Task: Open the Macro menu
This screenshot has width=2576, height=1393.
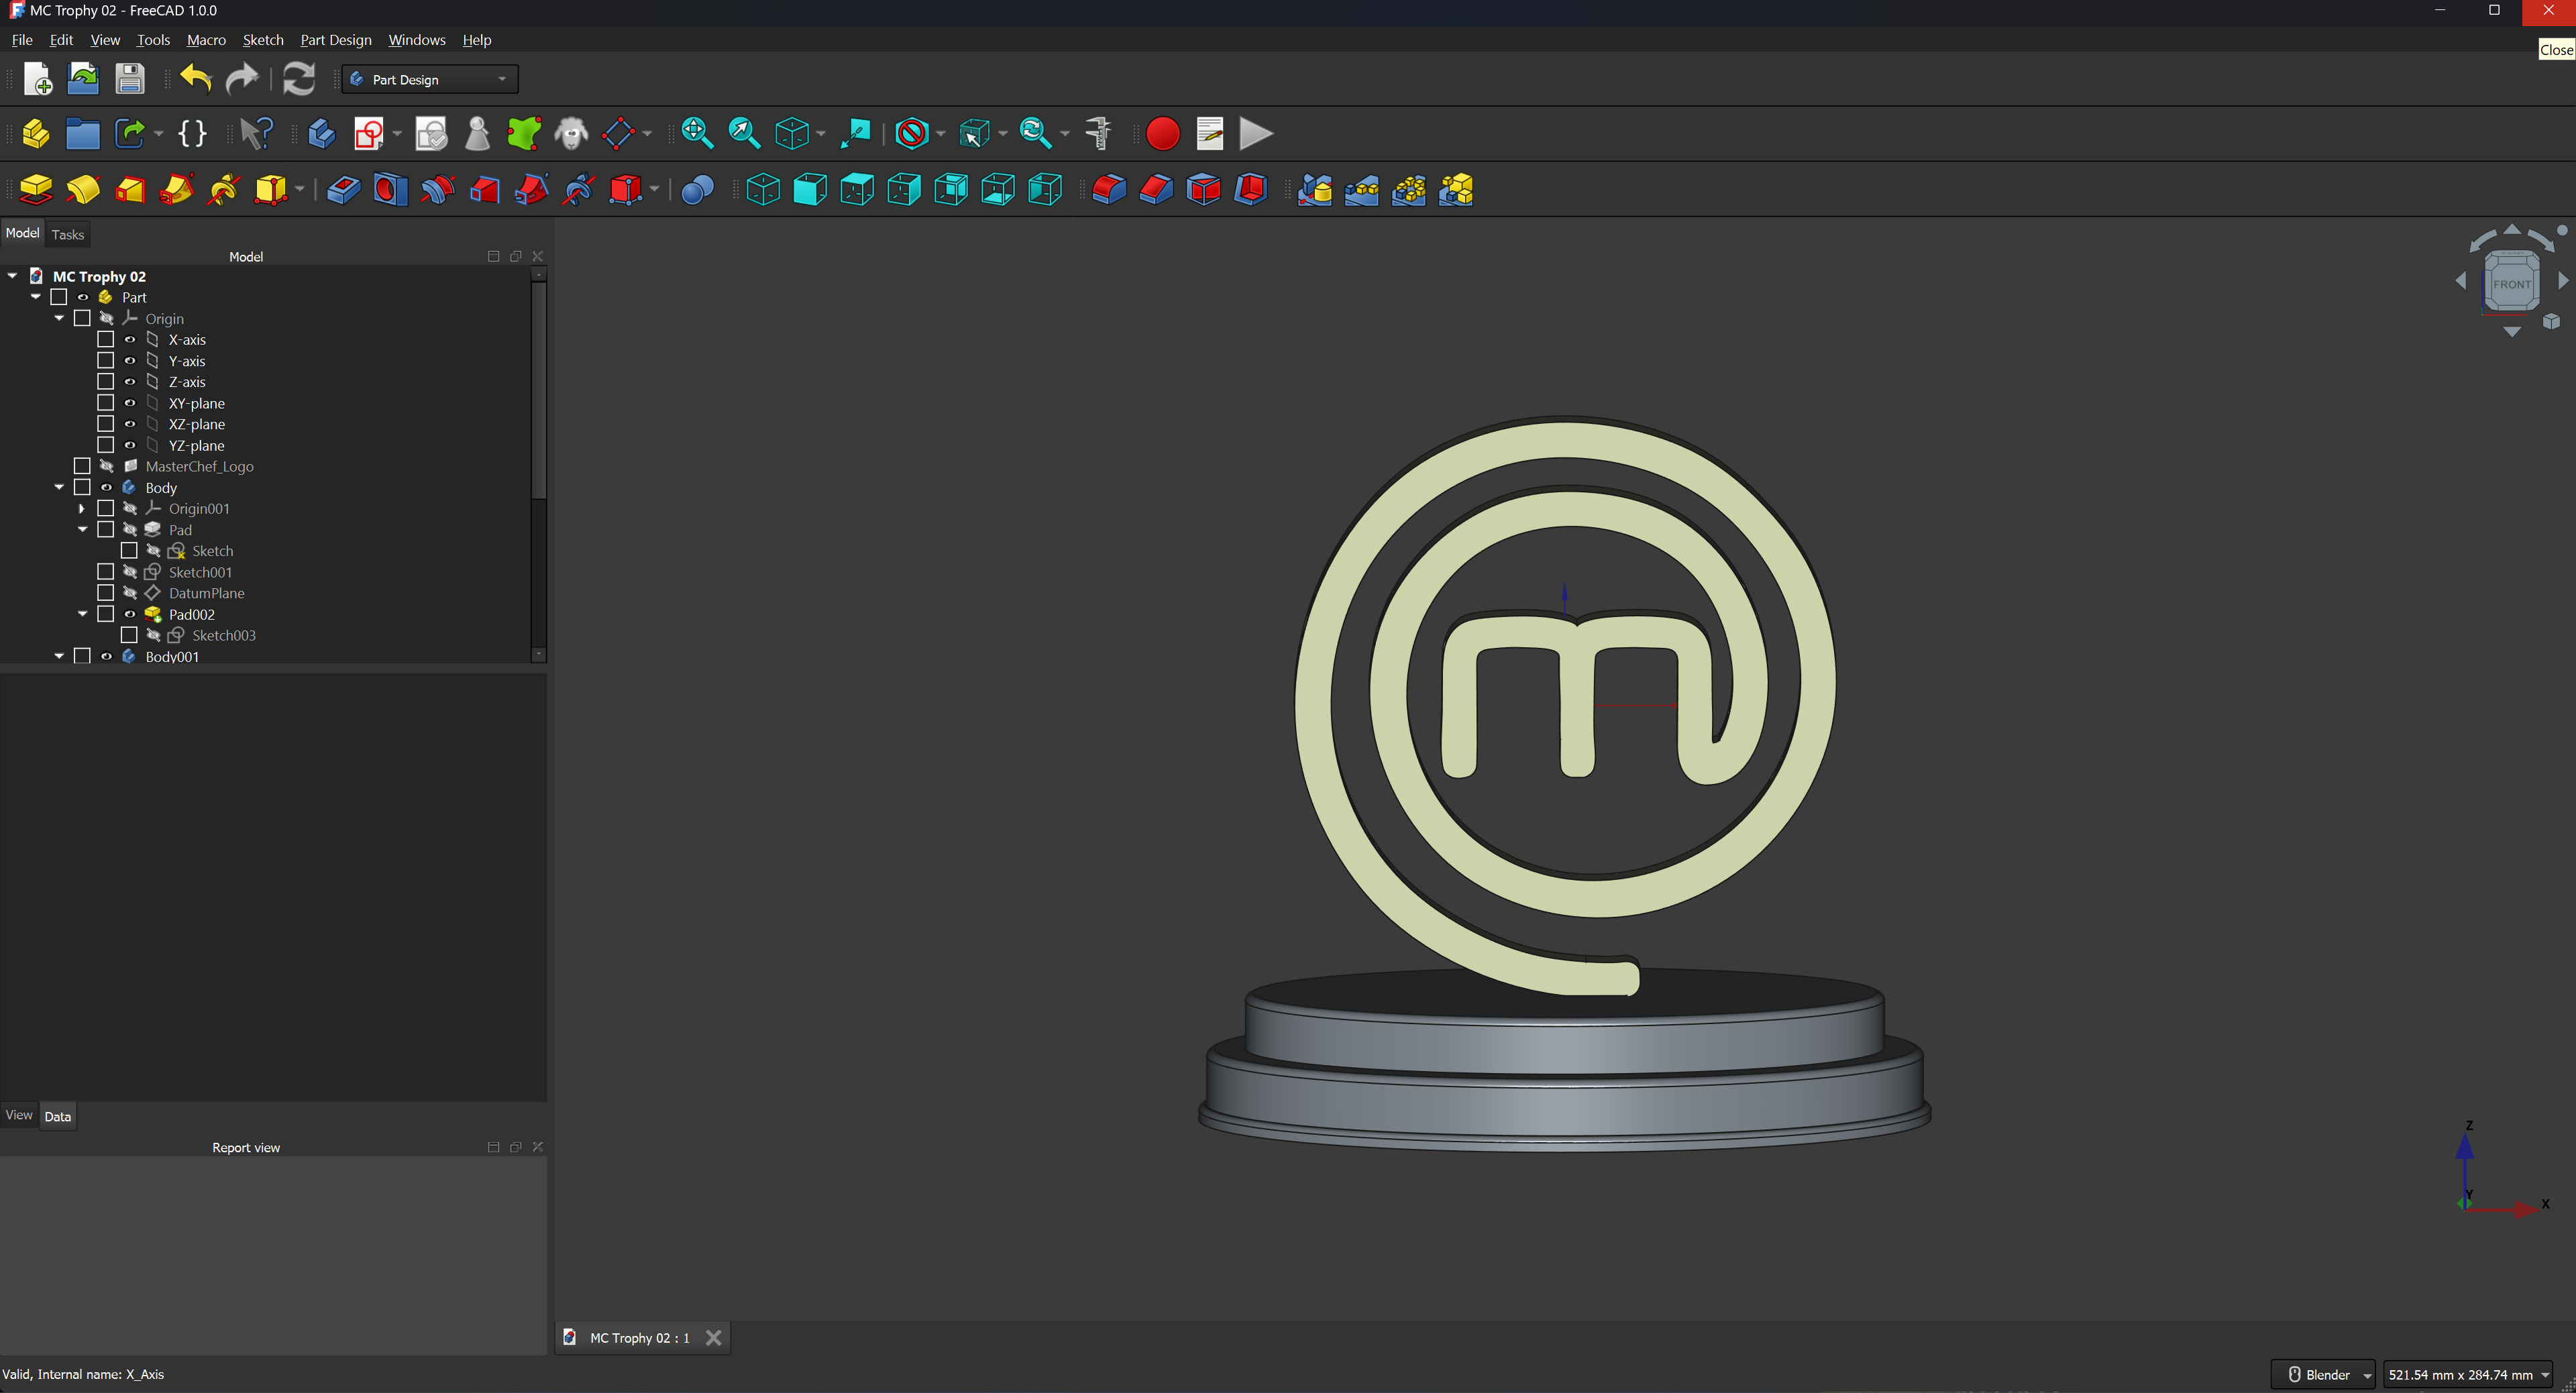Action: click(x=206, y=40)
